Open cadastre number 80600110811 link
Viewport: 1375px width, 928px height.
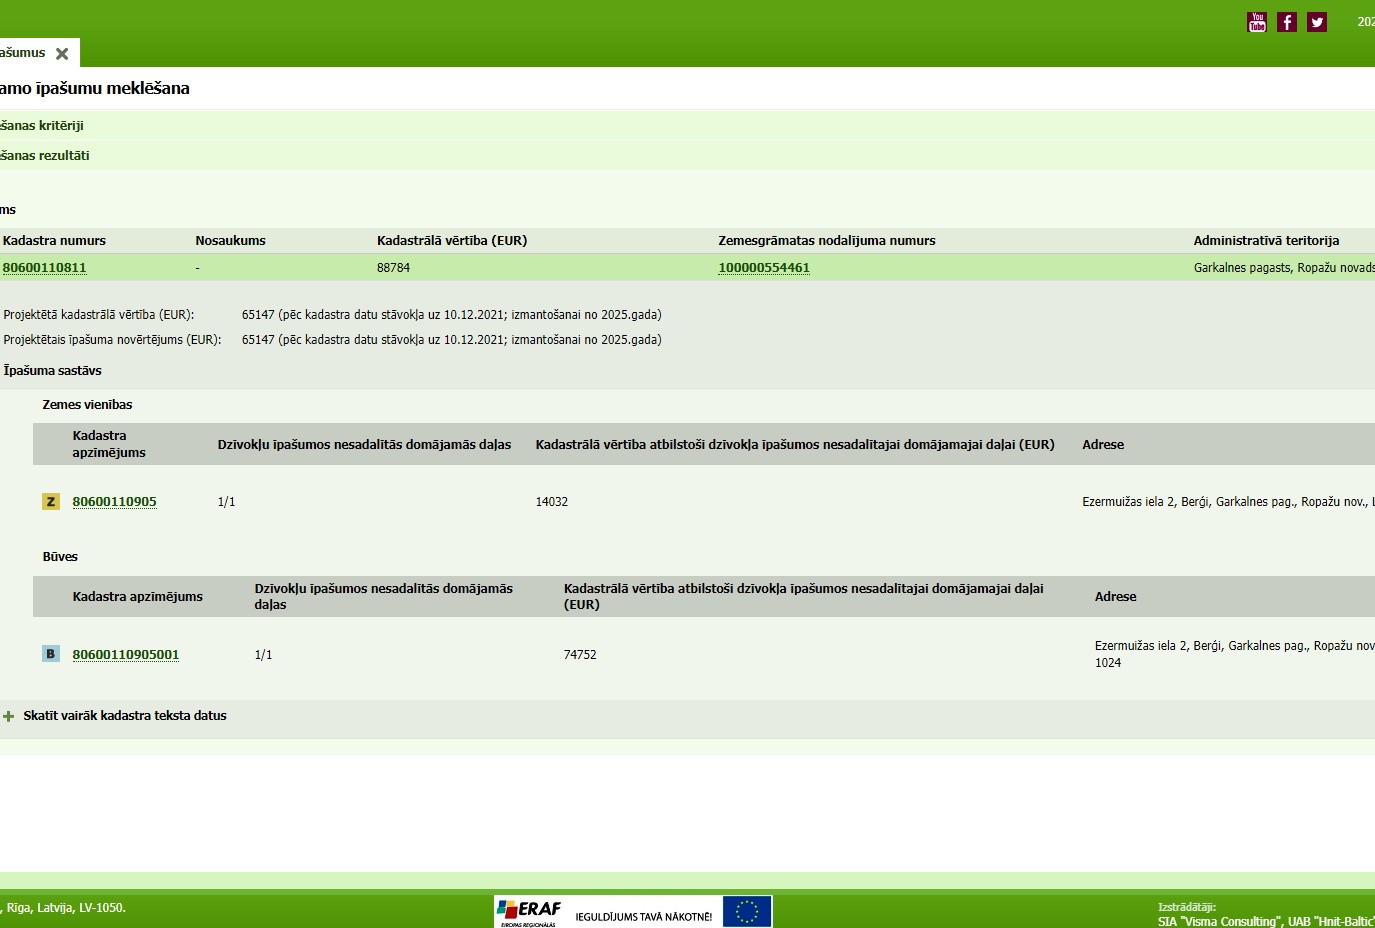click(45, 268)
